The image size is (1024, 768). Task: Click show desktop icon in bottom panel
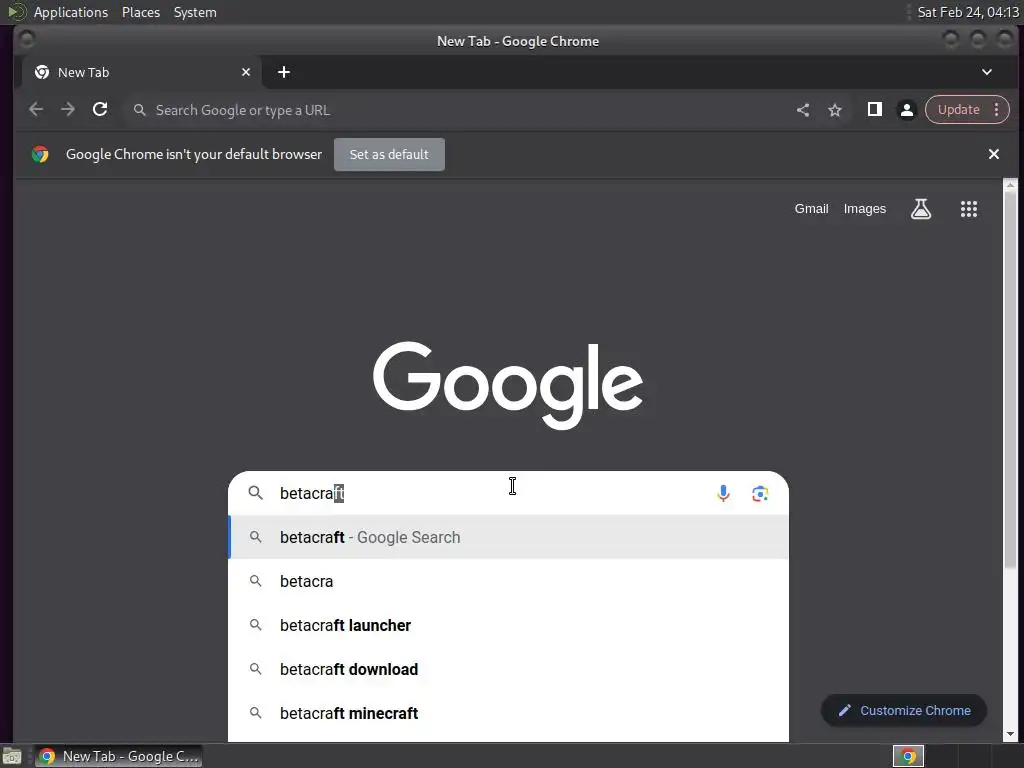[x=12, y=756]
